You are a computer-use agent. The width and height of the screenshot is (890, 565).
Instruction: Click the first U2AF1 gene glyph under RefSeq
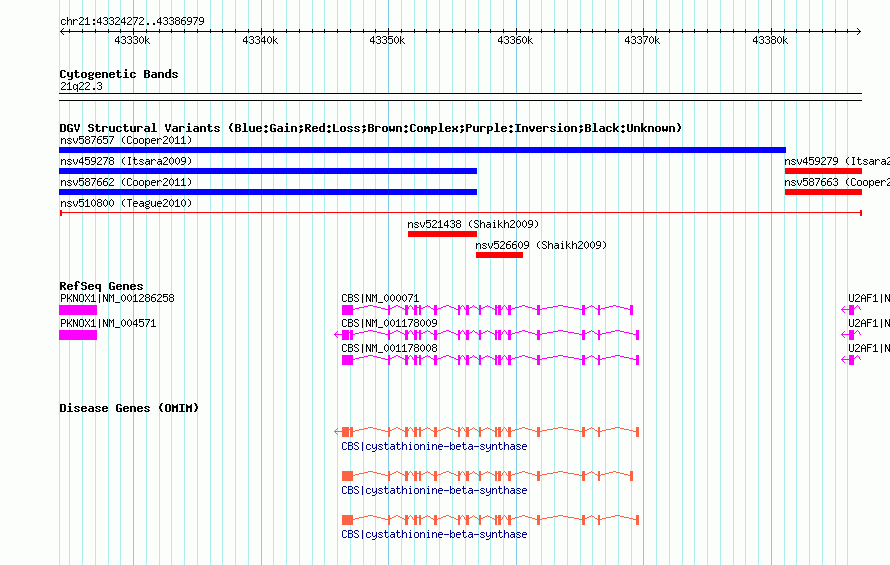(x=851, y=310)
